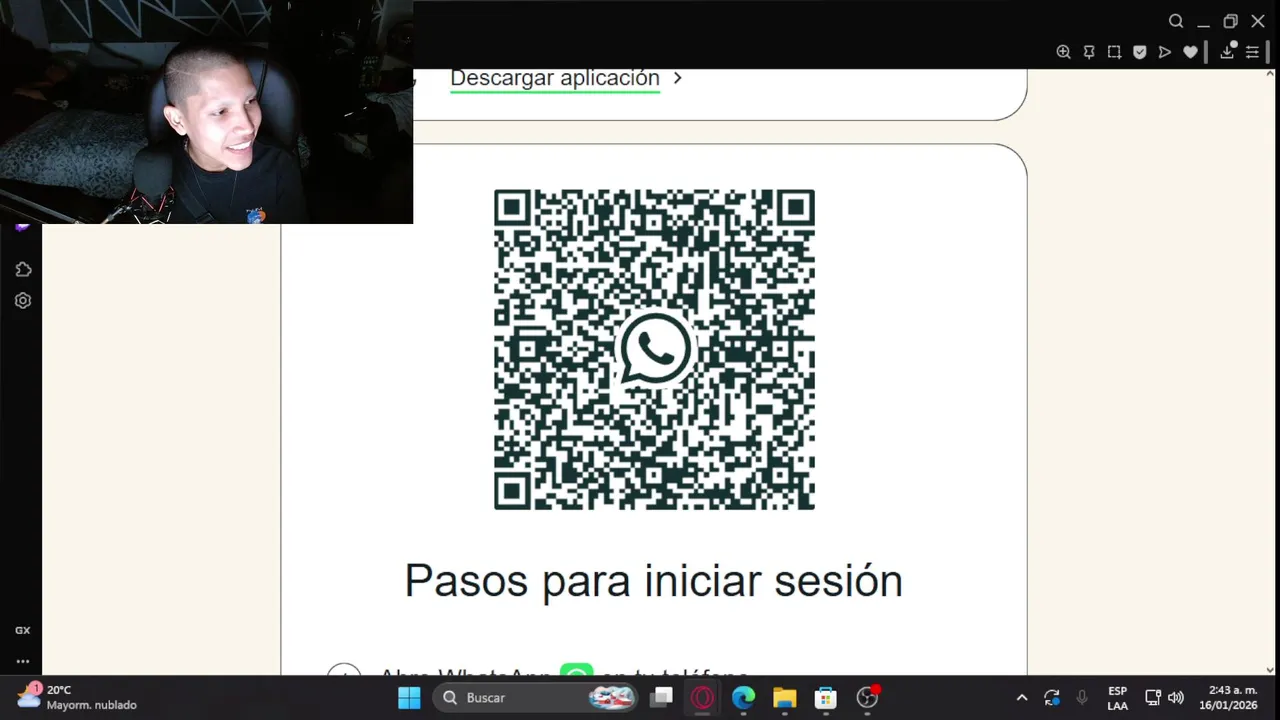The height and width of the screenshot is (720, 1280).
Task: Click the Pasos para iniciar sesión heading
Action: pos(654,580)
